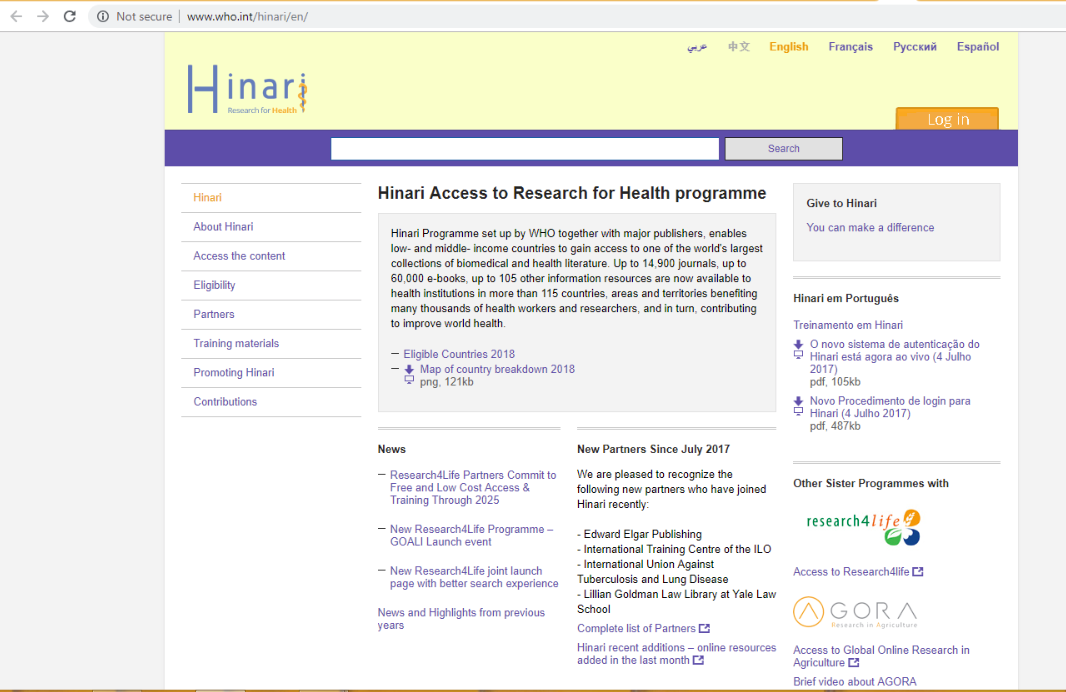Open Research4Life Partners Commit news link
This screenshot has height=692, width=1066.
tap(473, 487)
